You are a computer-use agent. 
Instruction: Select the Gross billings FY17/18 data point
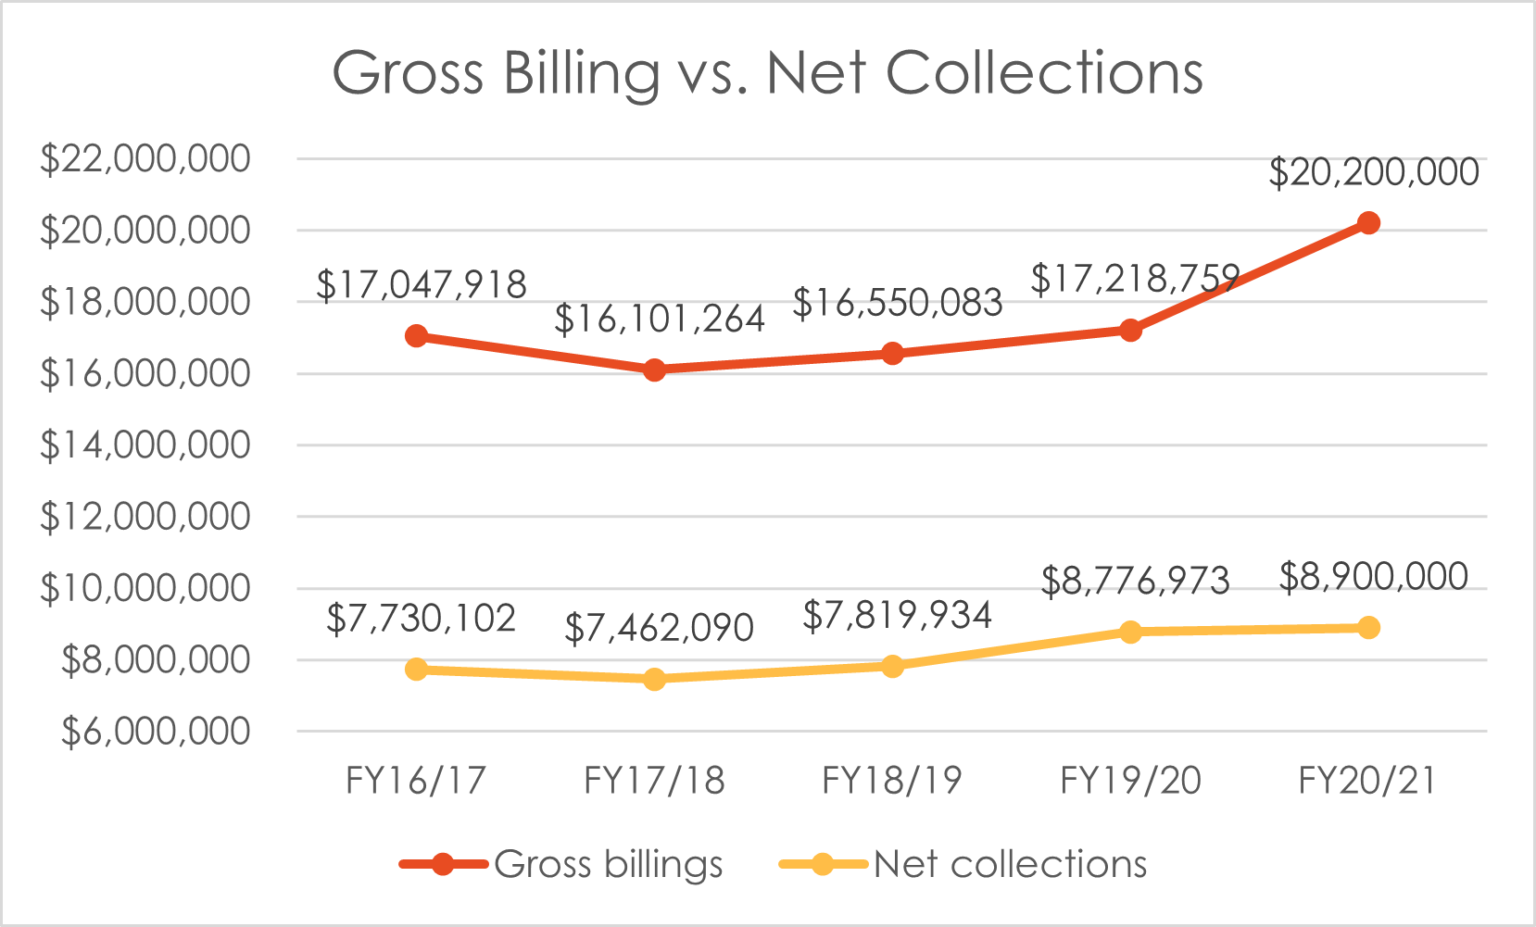coord(654,370)
